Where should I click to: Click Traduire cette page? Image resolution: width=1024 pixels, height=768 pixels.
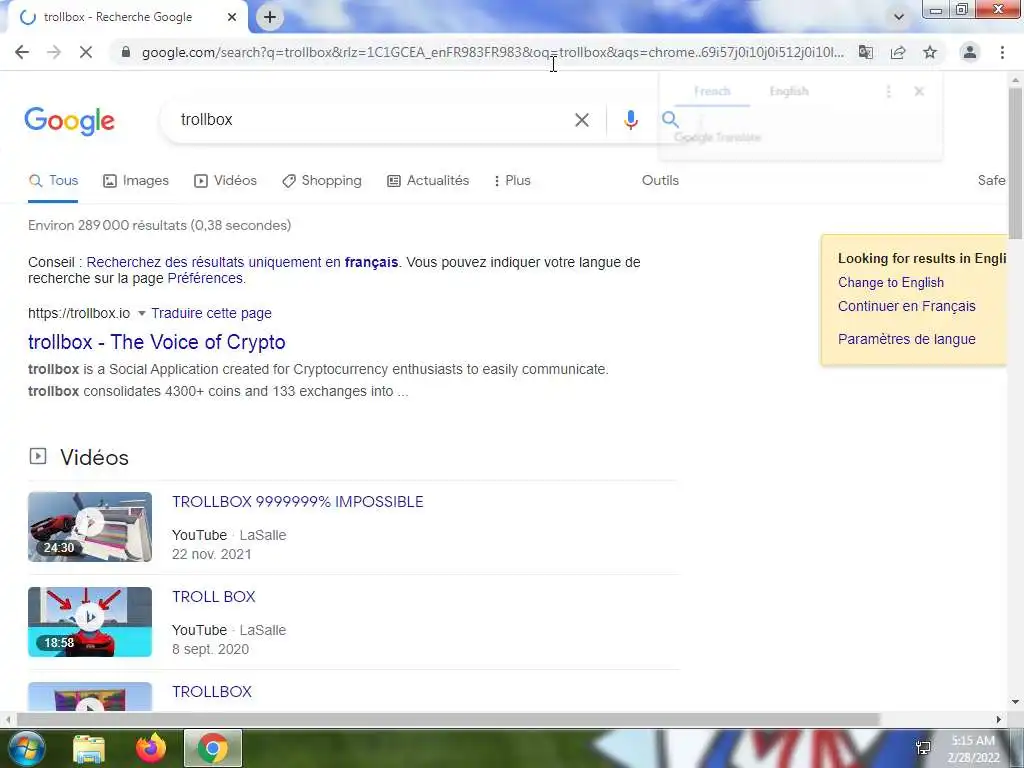click(212, 313)
